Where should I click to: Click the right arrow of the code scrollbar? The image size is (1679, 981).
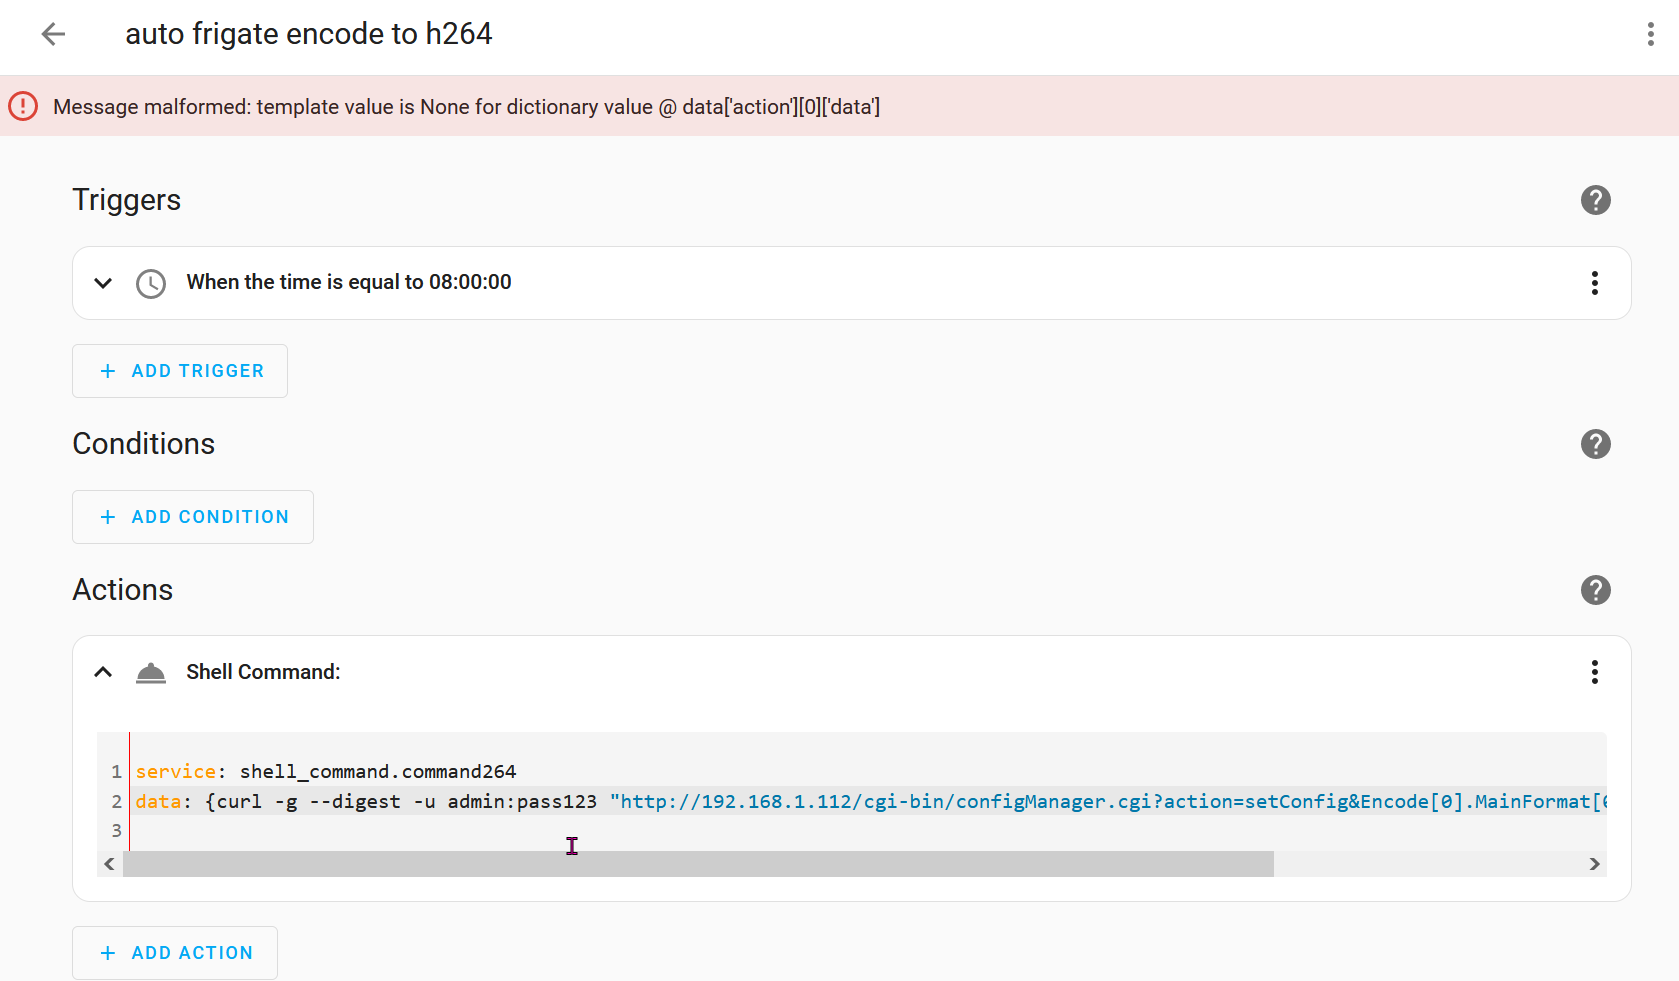click(x=1593, y=864)
